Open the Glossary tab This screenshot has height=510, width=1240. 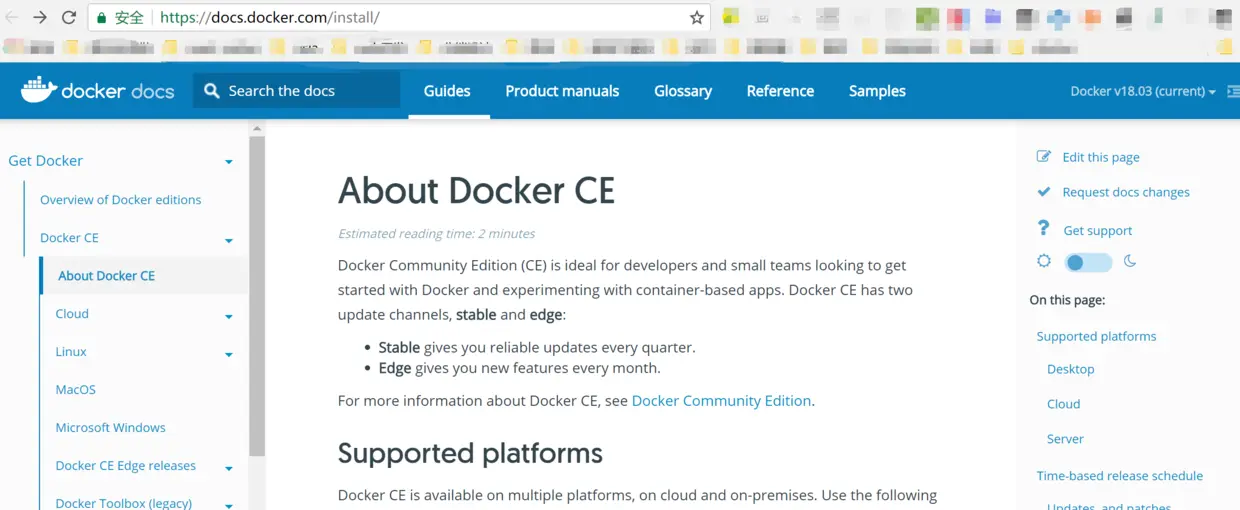pos(683,91)
